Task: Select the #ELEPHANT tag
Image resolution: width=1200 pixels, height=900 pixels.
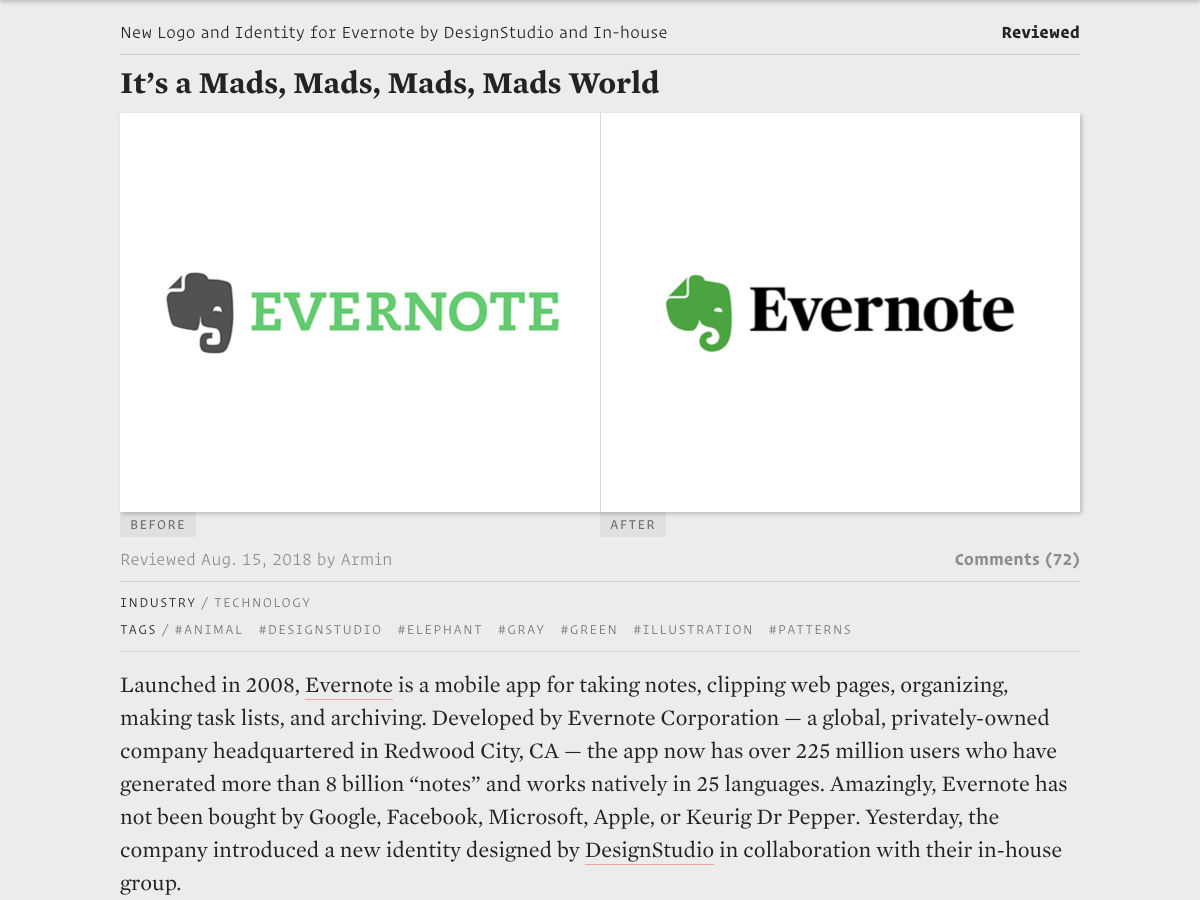Action: pyautogui.click(x=440, y=630)
